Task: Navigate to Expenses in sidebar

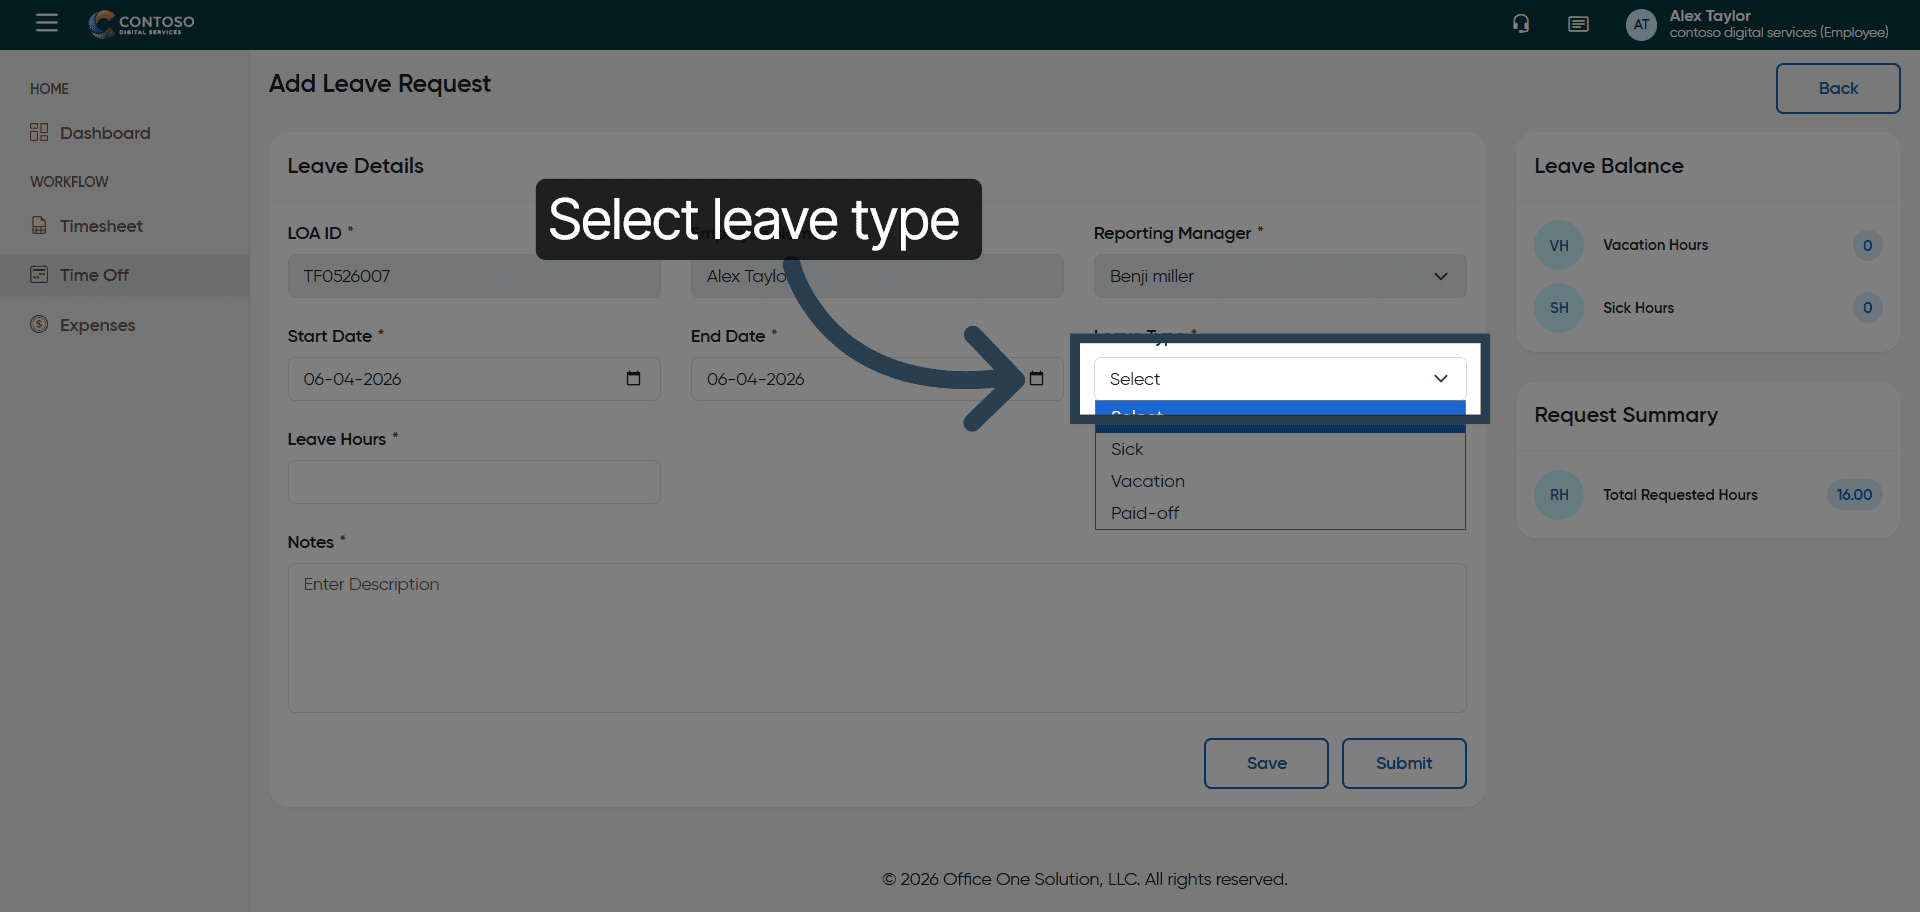Action: coord(97,325)
